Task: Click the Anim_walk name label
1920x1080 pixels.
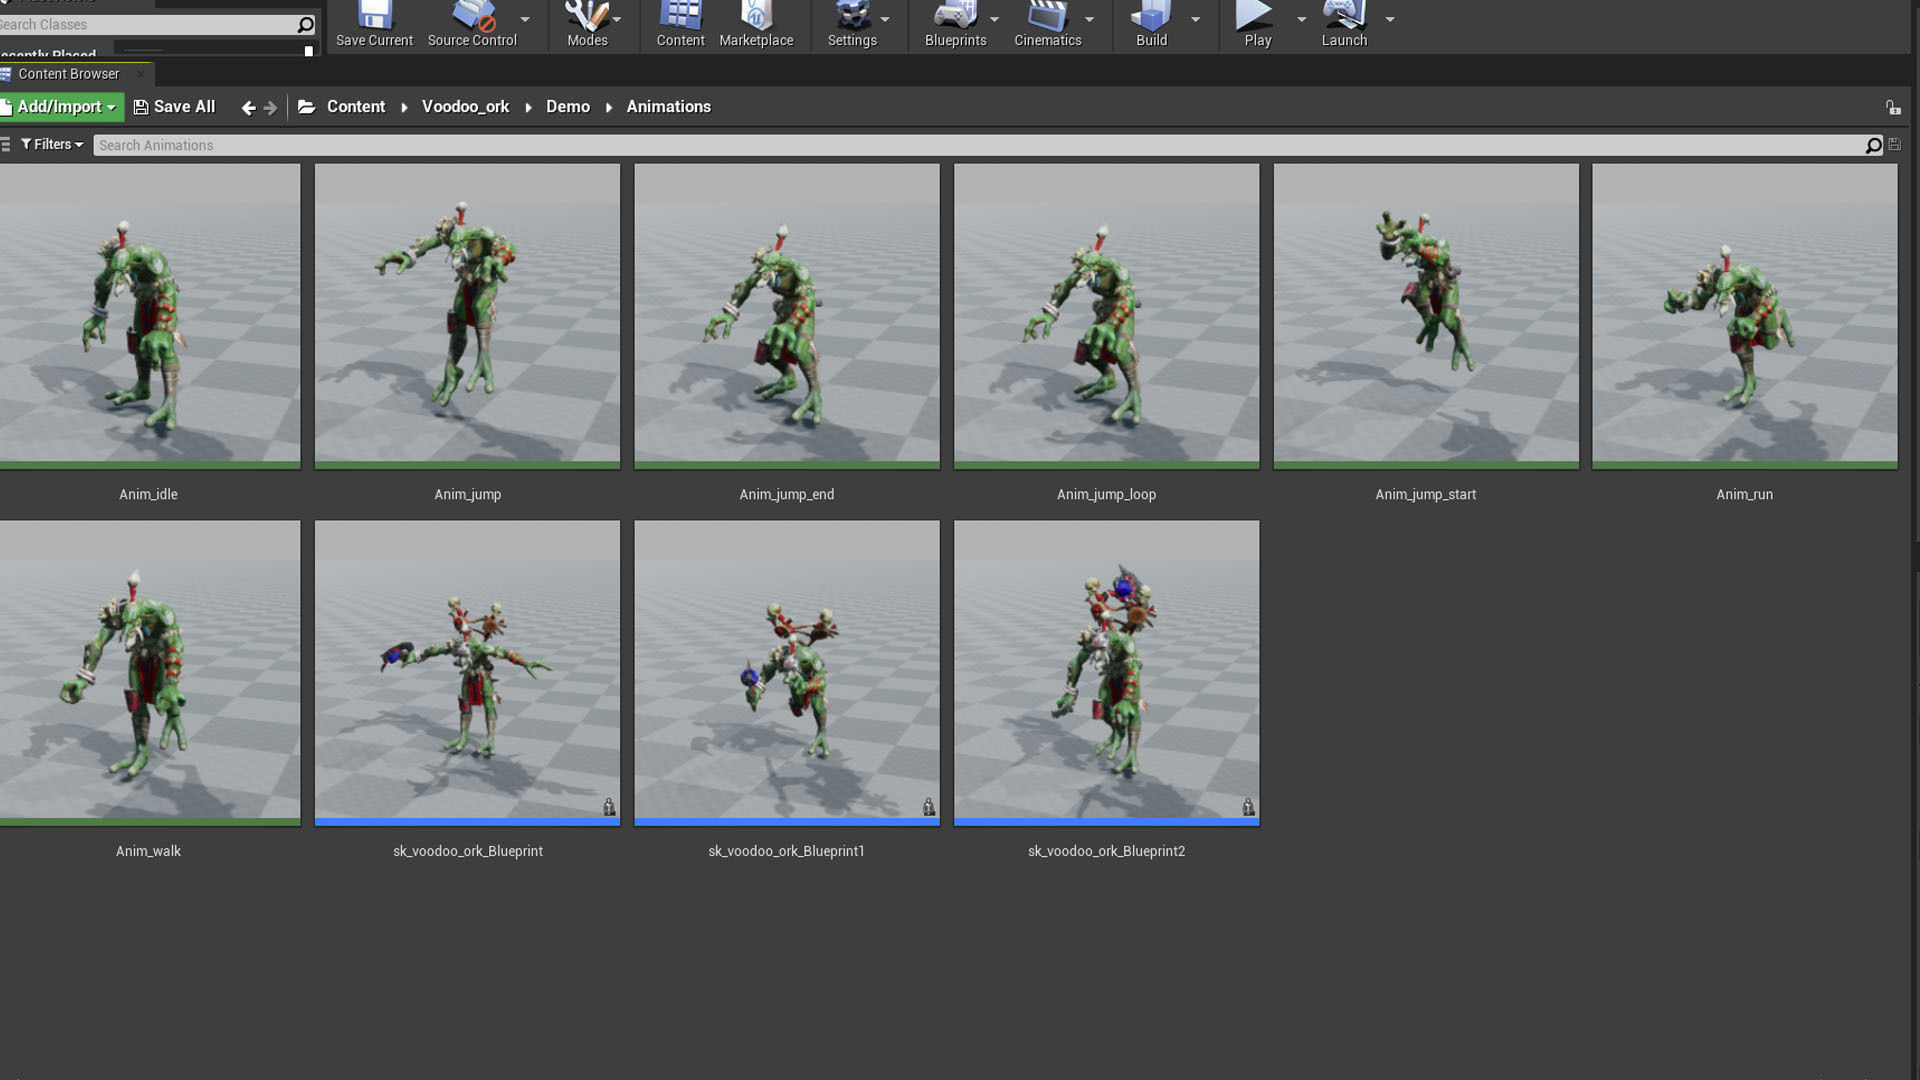Action: [x=148, y=851]
